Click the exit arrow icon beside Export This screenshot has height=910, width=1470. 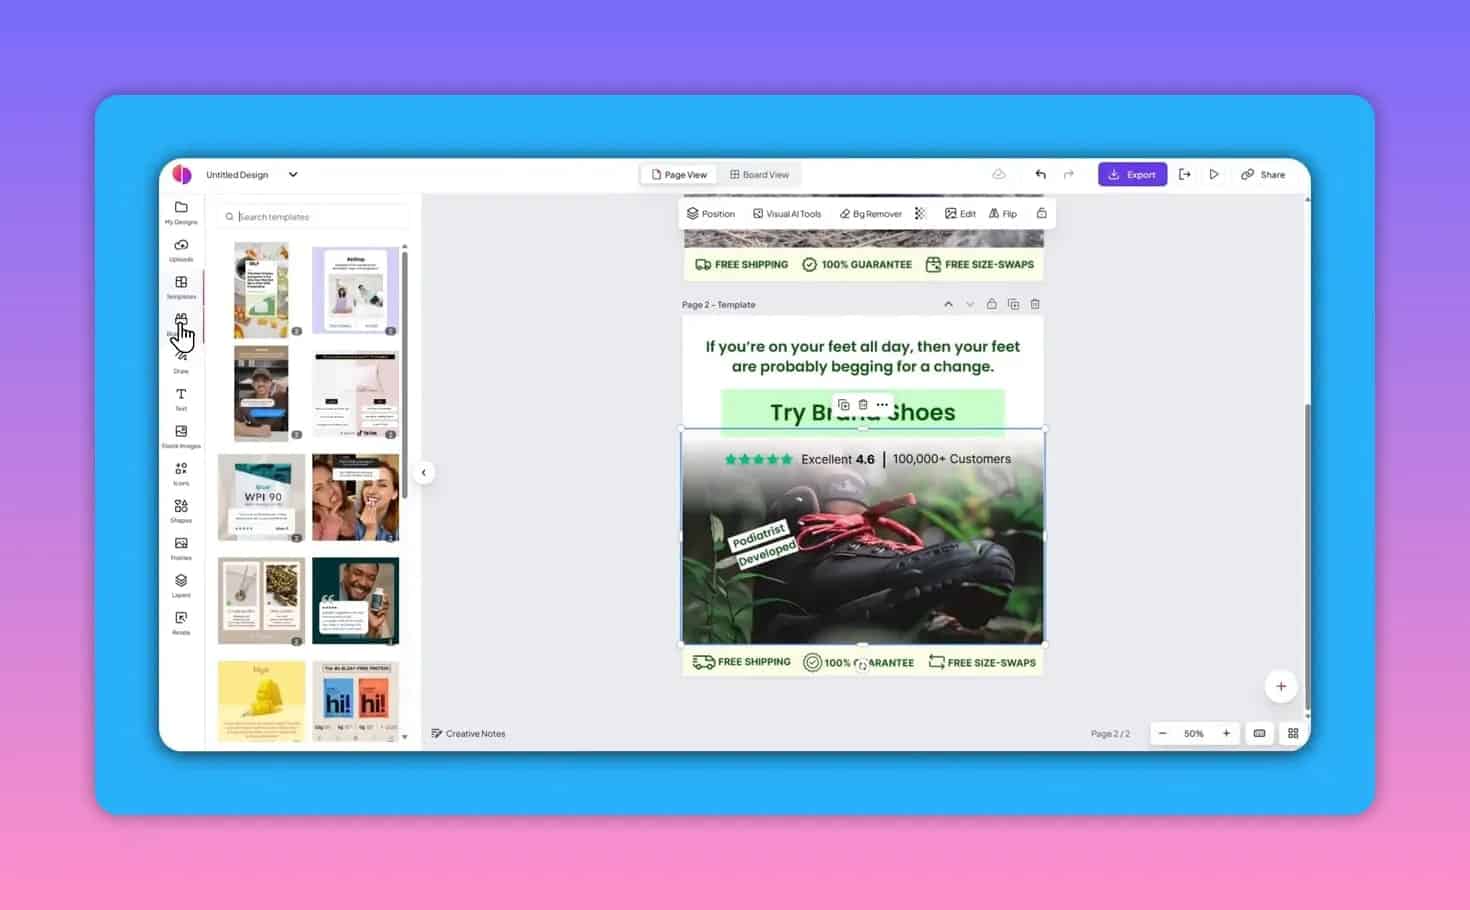[1184, 174]
